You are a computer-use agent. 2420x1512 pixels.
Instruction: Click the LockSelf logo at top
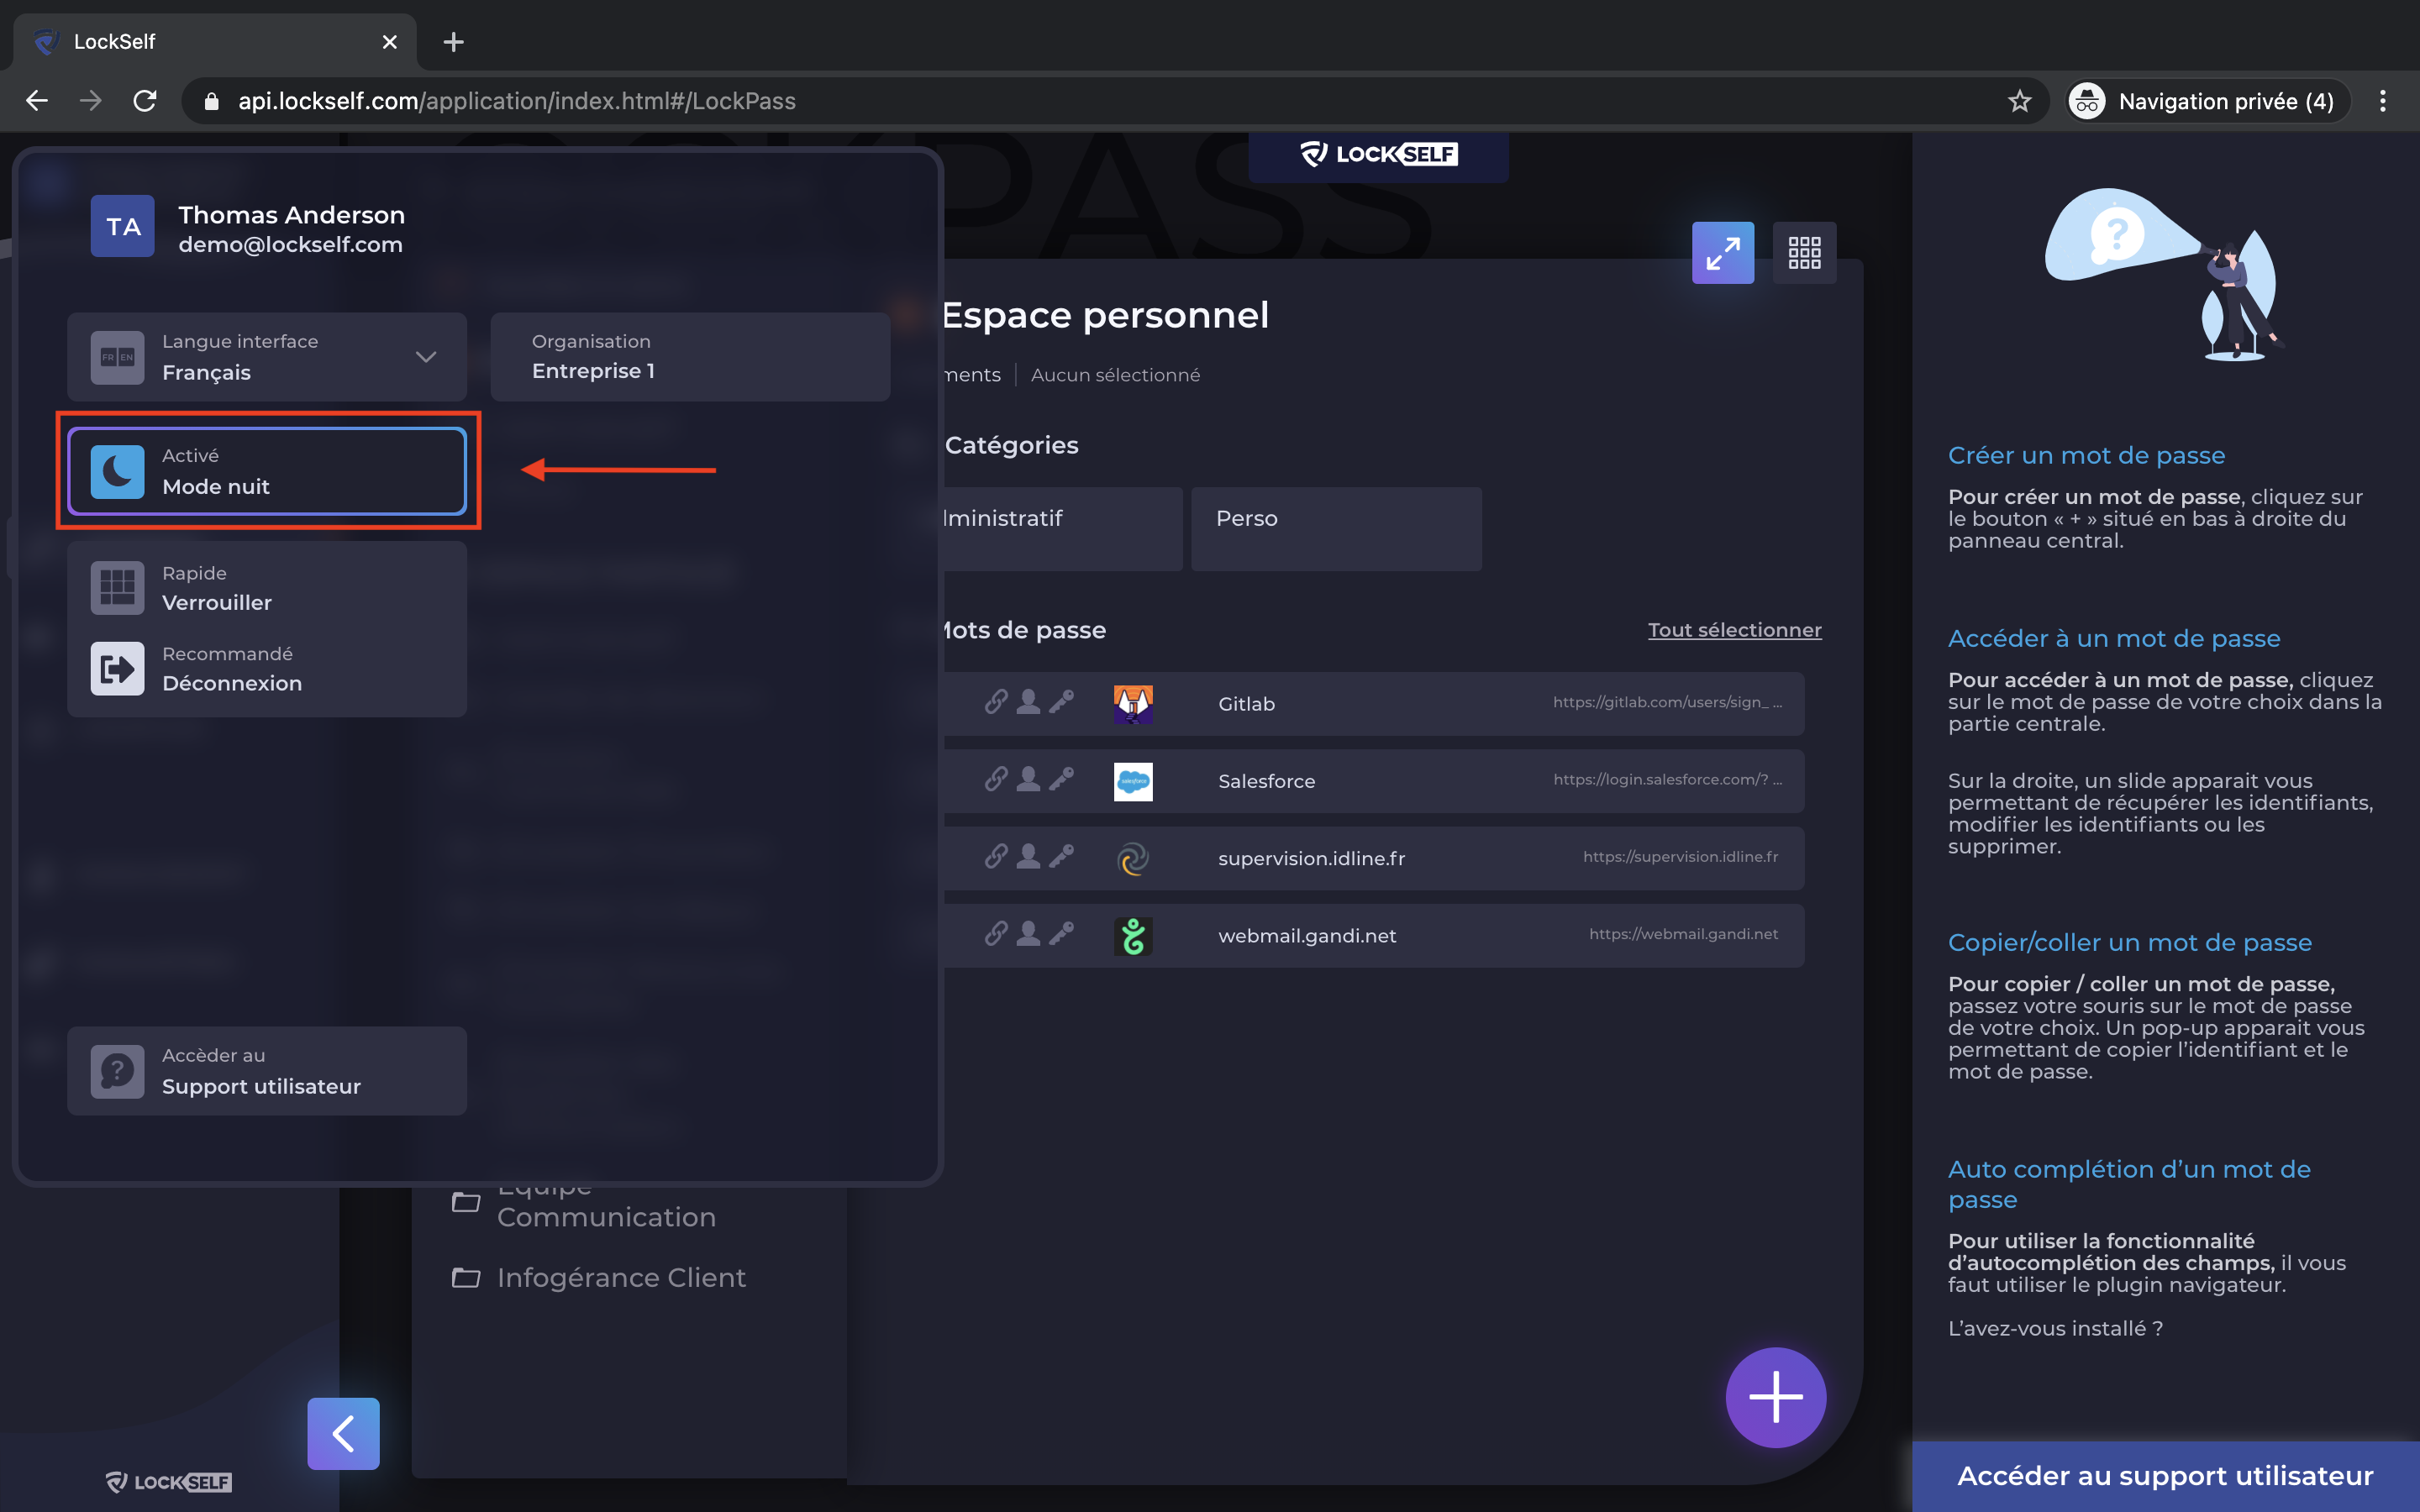point(1378,154)
